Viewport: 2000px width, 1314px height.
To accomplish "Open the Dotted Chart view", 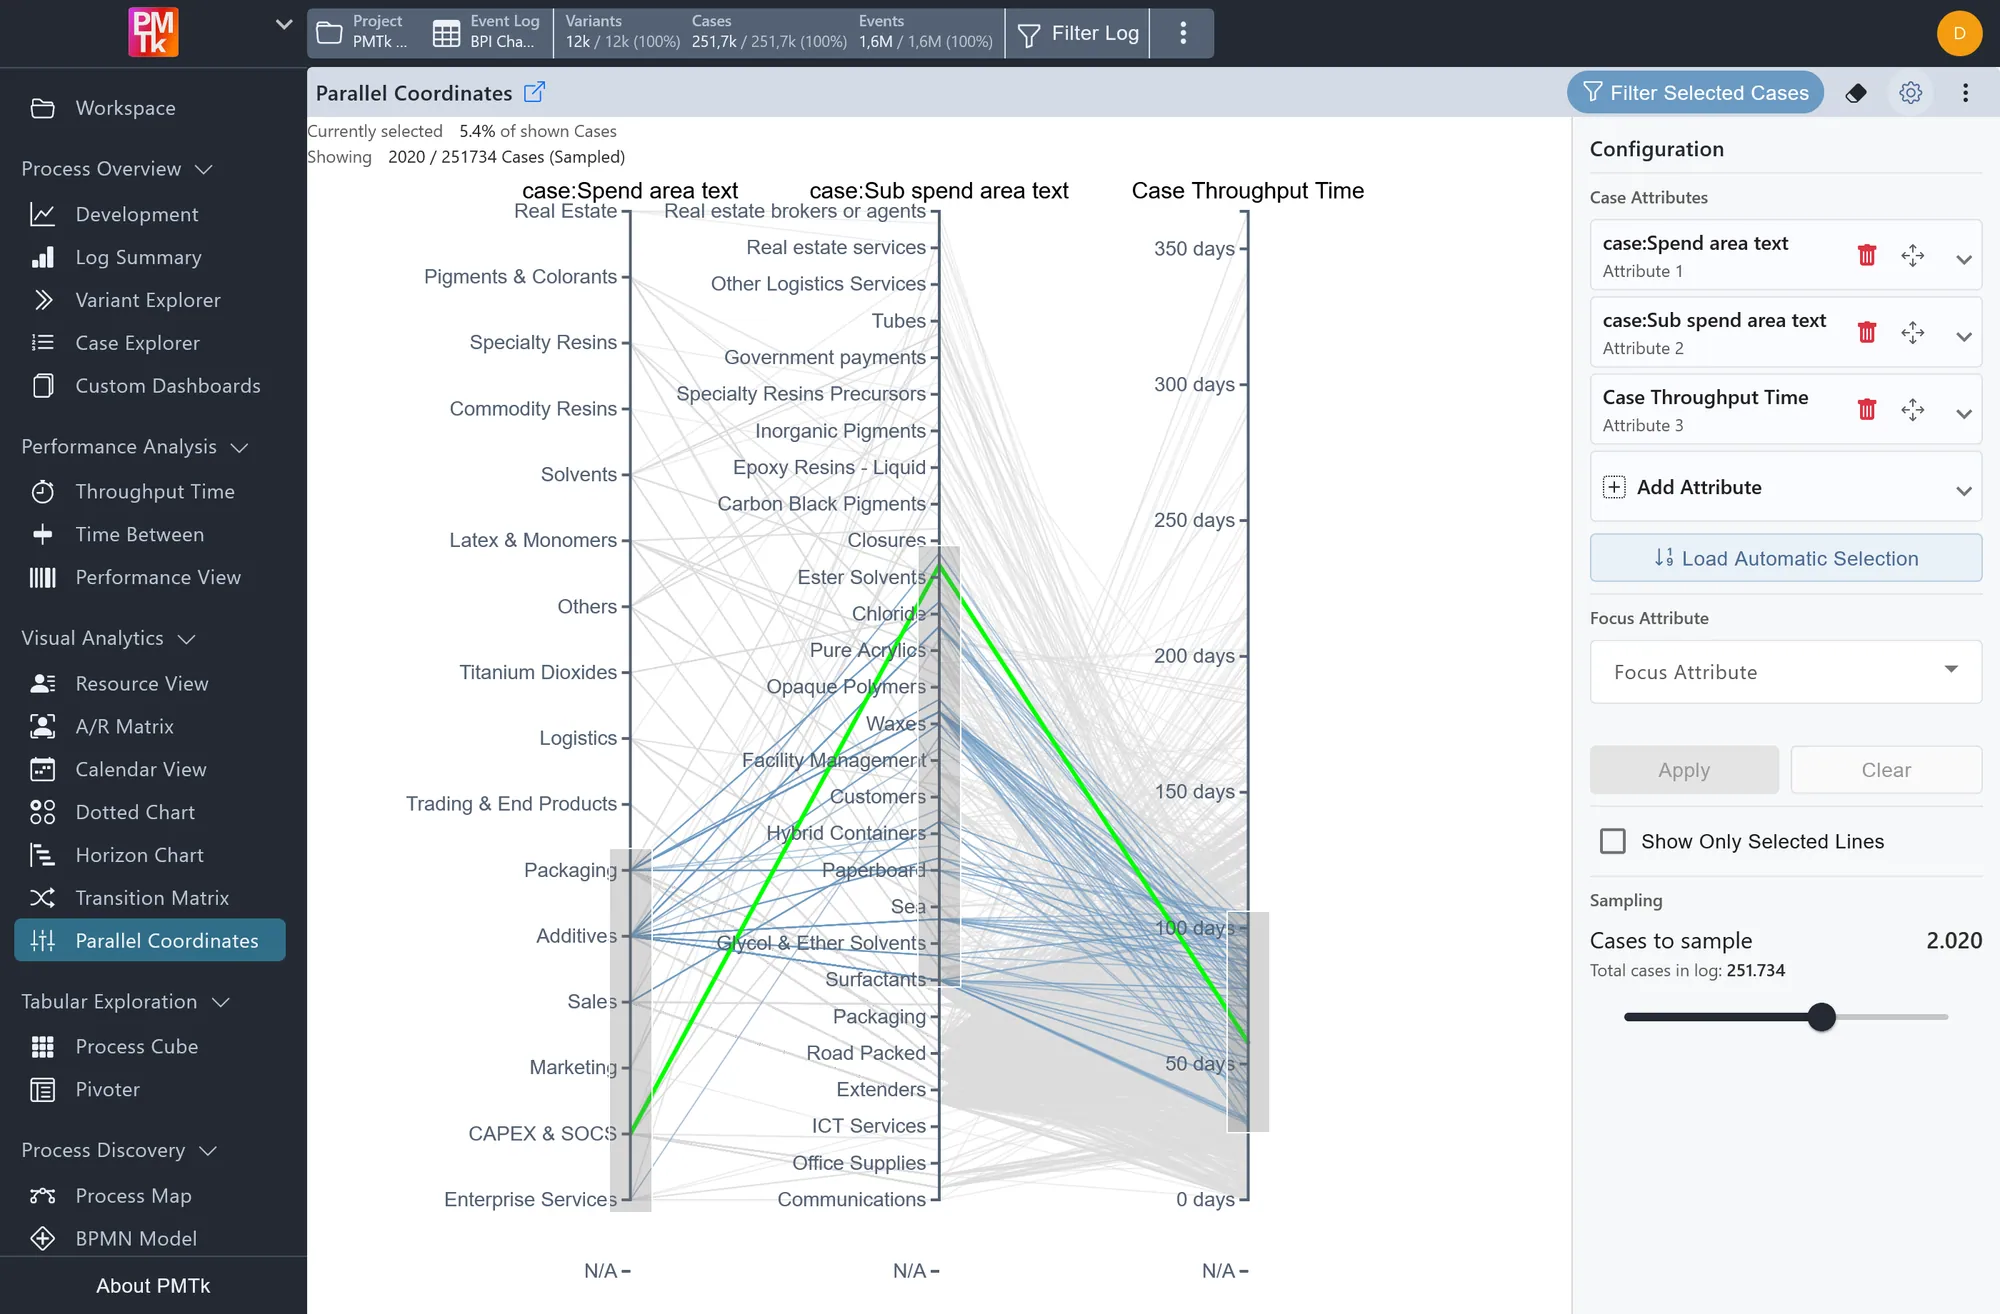I will click(135, 812).
